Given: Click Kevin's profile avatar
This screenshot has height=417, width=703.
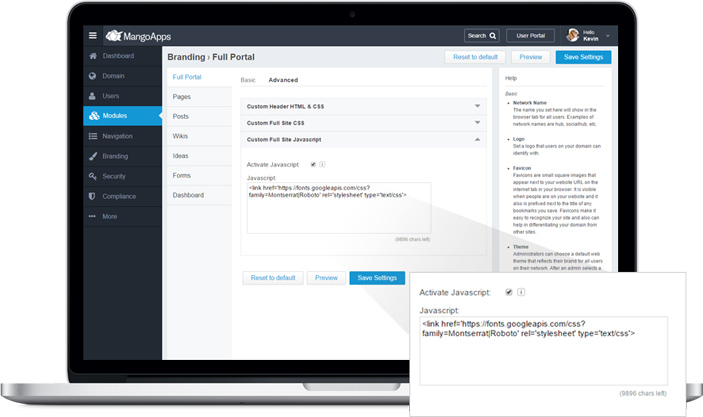Looking at the screenshot, I should pyautogui.click(x=573, y=35).
